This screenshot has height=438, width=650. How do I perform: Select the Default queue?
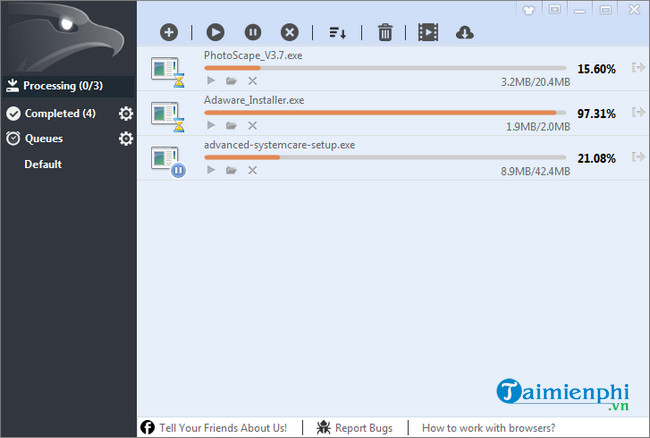pos(43,164)
